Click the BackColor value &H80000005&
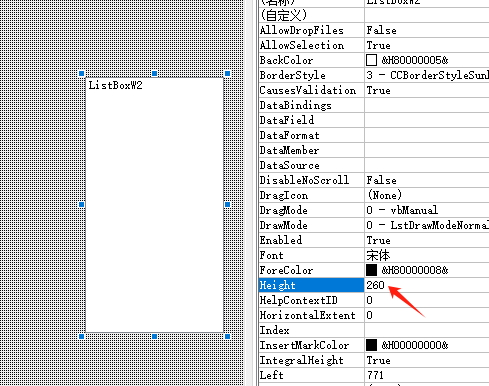Image resolution: width=489 pixels, height=386 pixels. (x=415, y=60)
